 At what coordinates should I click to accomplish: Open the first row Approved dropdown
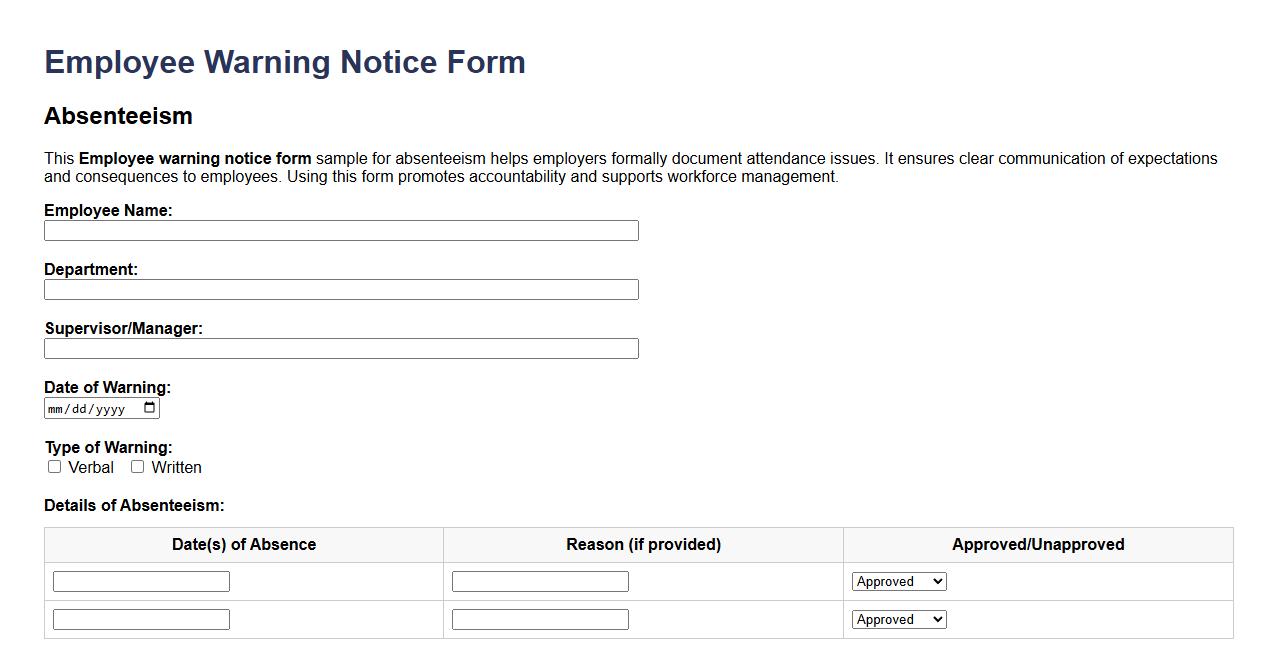tap(897, 581)
